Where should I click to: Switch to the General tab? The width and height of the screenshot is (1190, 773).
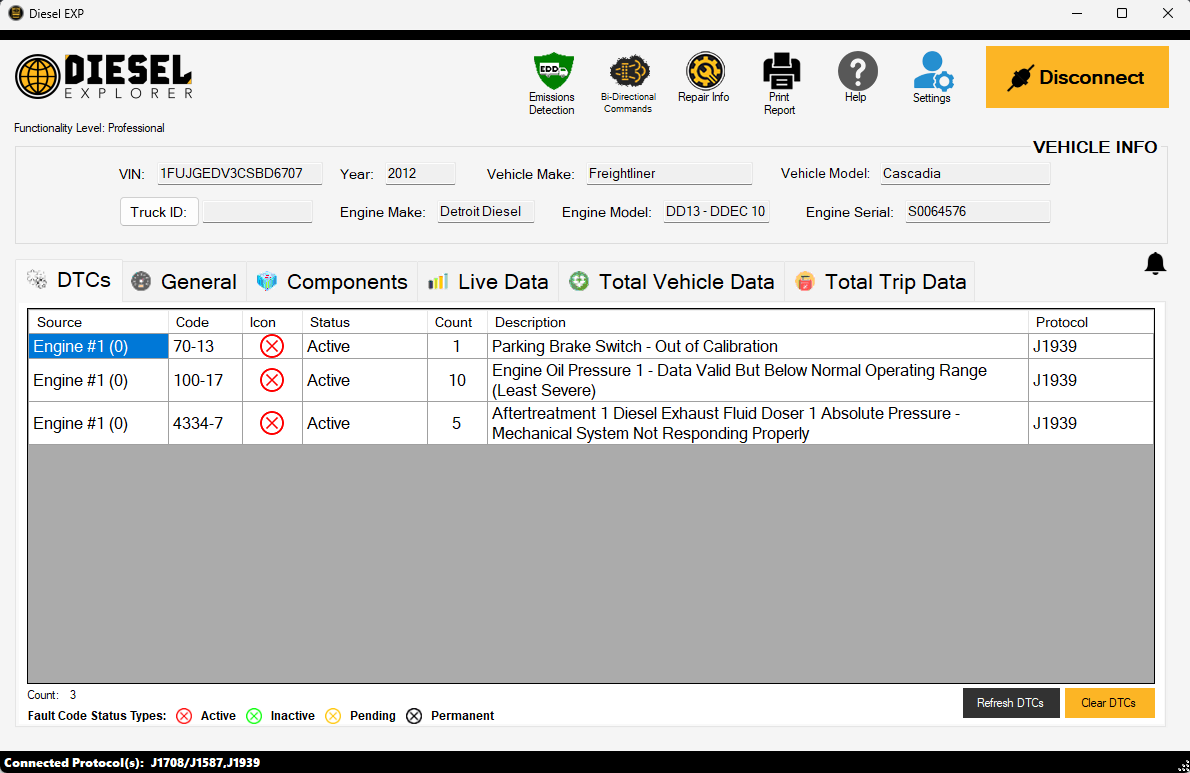click(184, 281)
